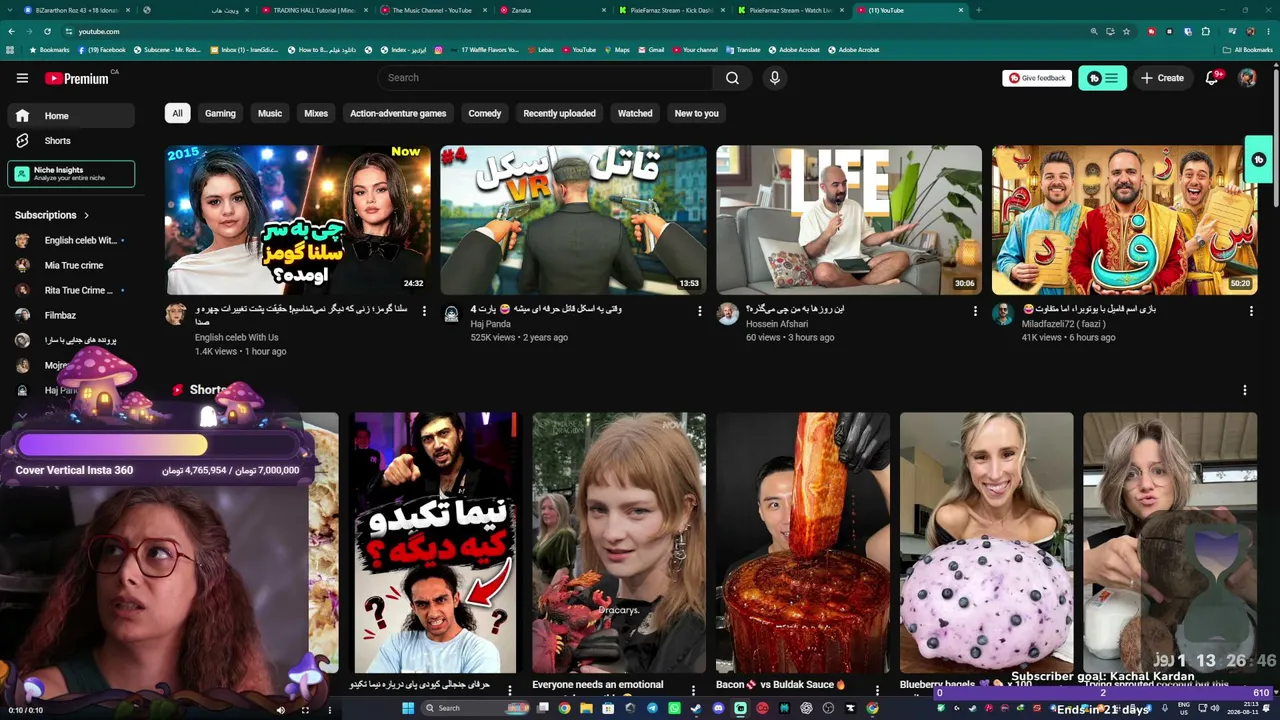Image resolution: width=1280 pixels, height=720 pixels.
Task: Select the Music filter chip
Action: coord(270,113)
